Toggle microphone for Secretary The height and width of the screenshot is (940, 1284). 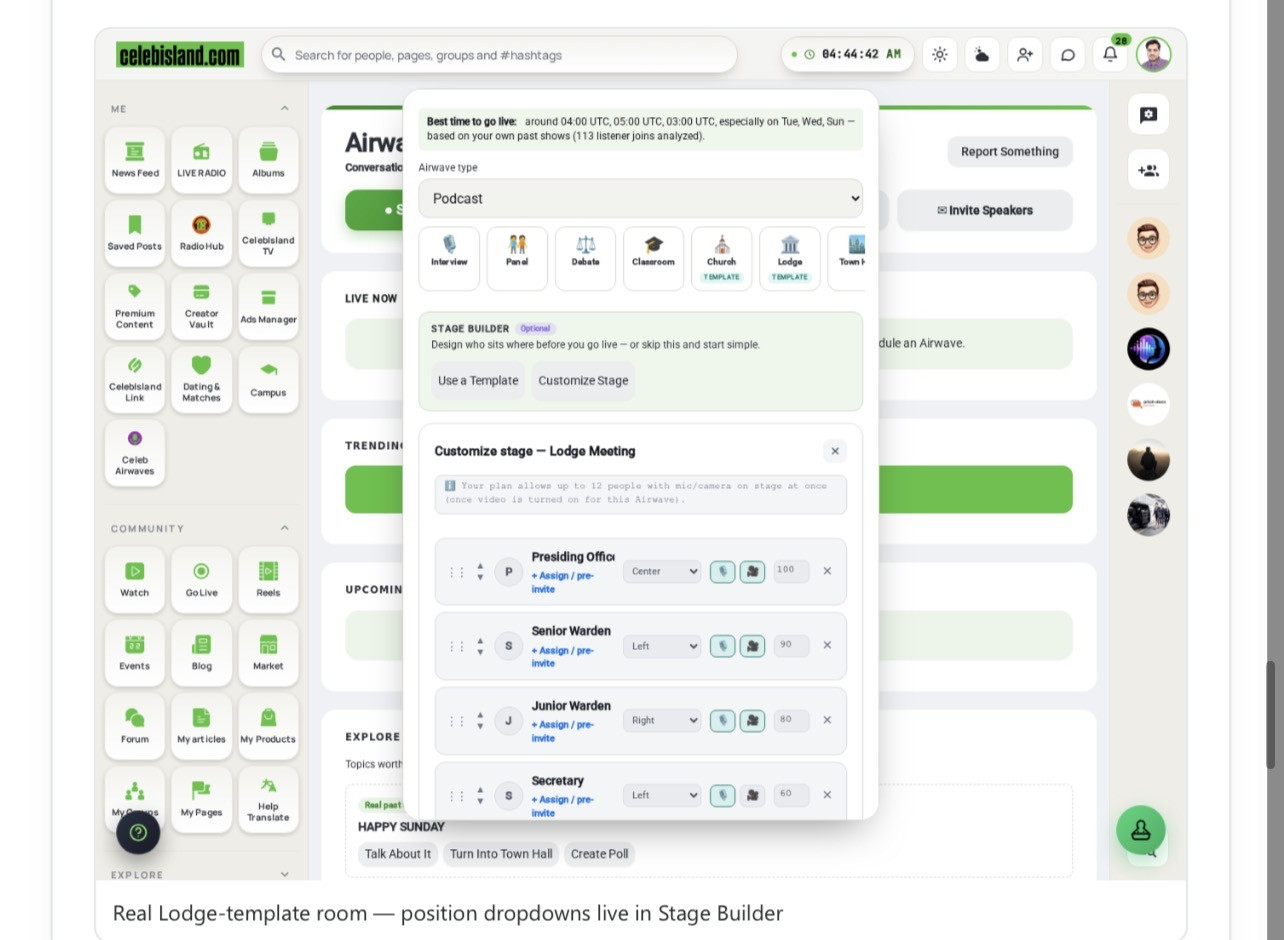point(722,795)
